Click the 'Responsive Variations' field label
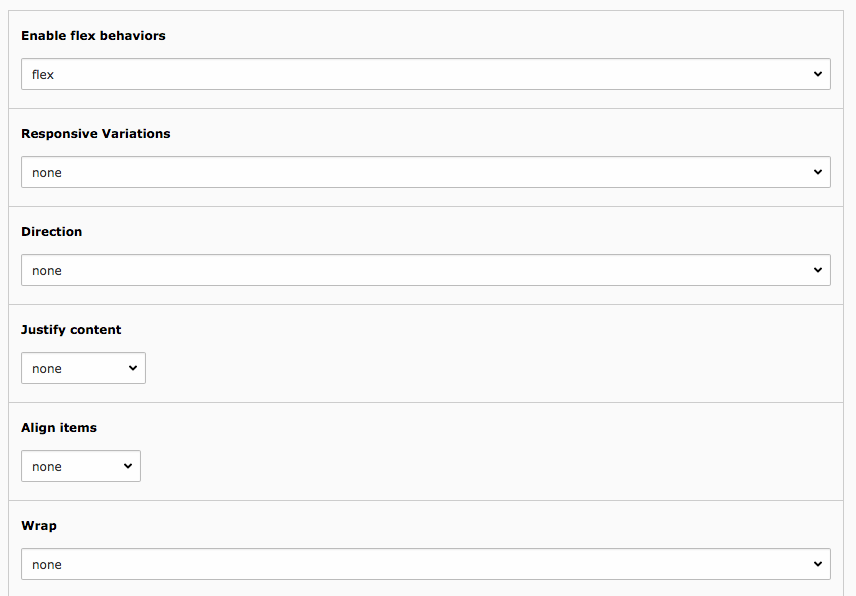 (x=96, y=134)
